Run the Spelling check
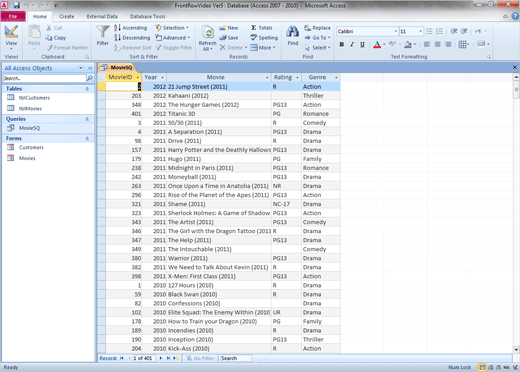 coord(264,38)
